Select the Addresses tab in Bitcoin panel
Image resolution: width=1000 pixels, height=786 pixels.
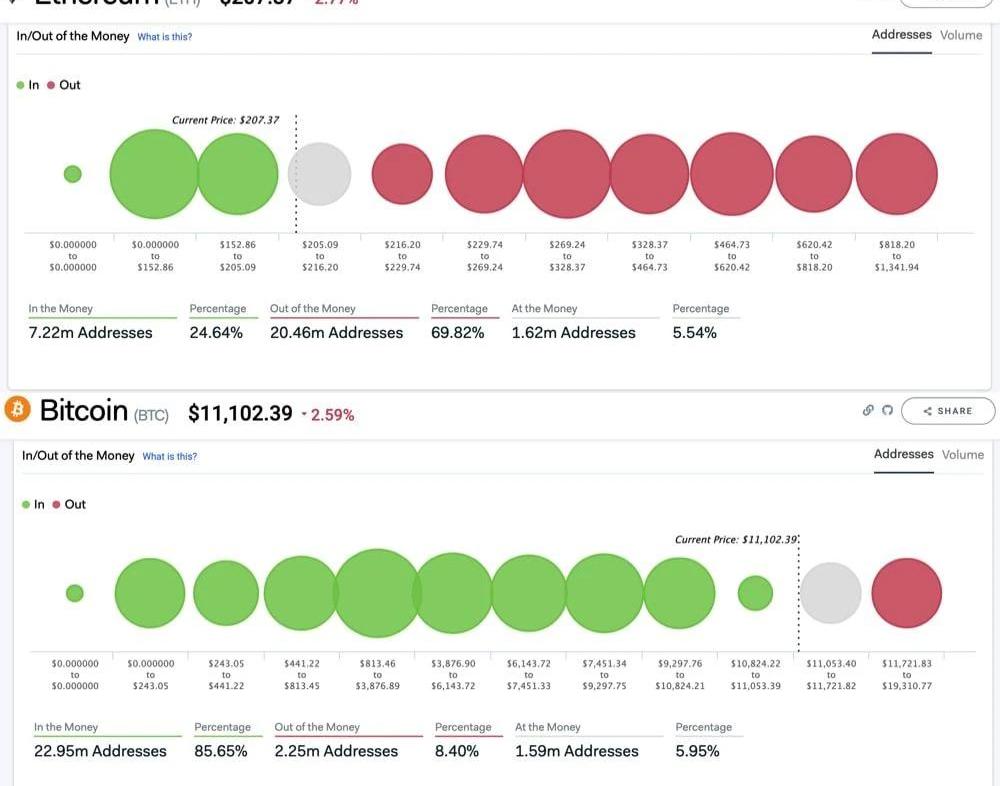[903, 454]
